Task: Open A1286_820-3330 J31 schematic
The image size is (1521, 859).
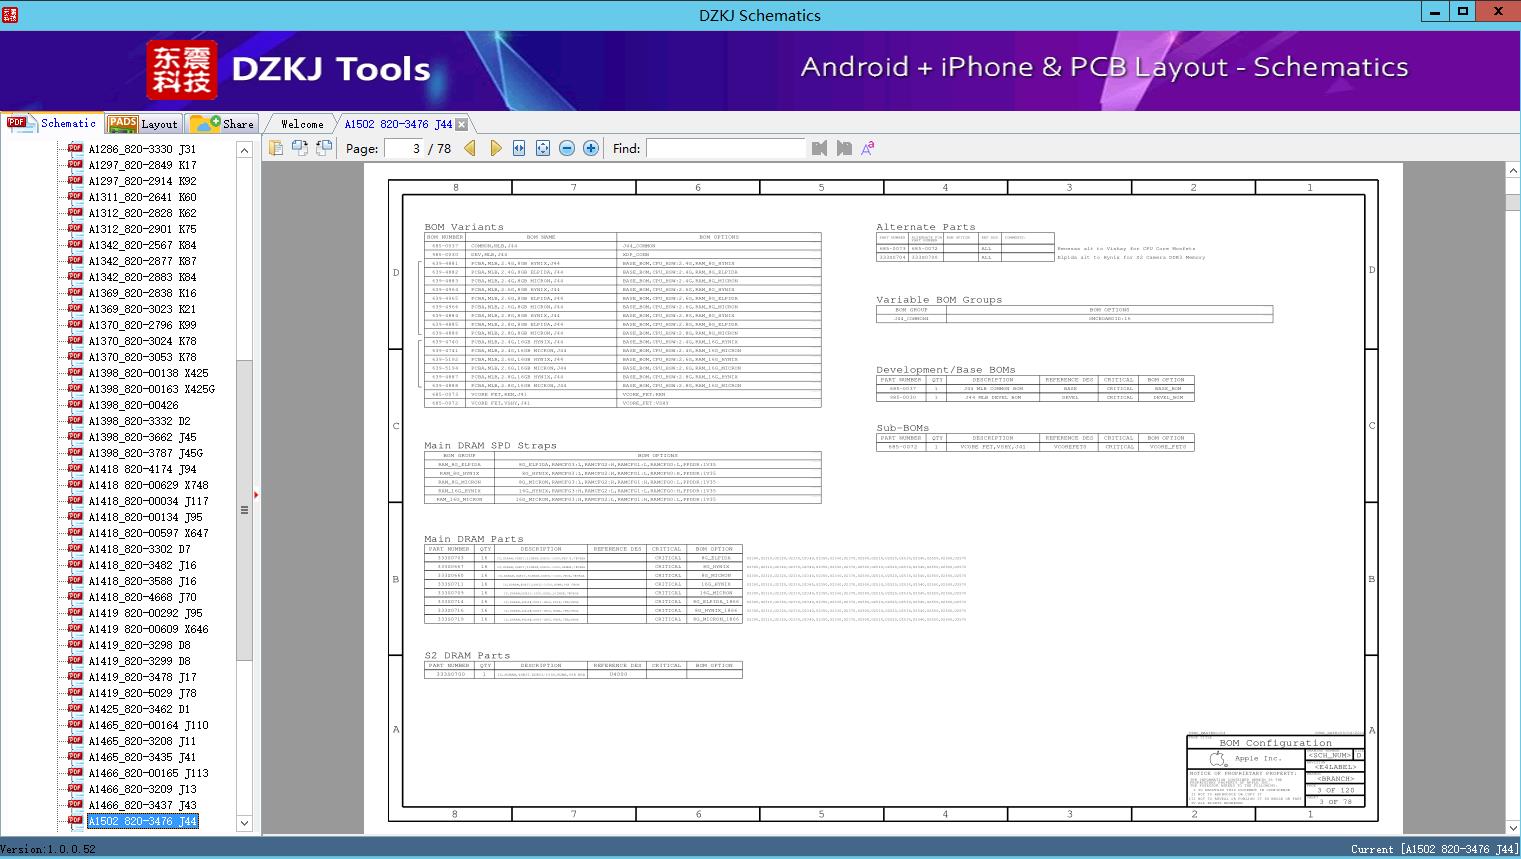Action: point(142,149)
